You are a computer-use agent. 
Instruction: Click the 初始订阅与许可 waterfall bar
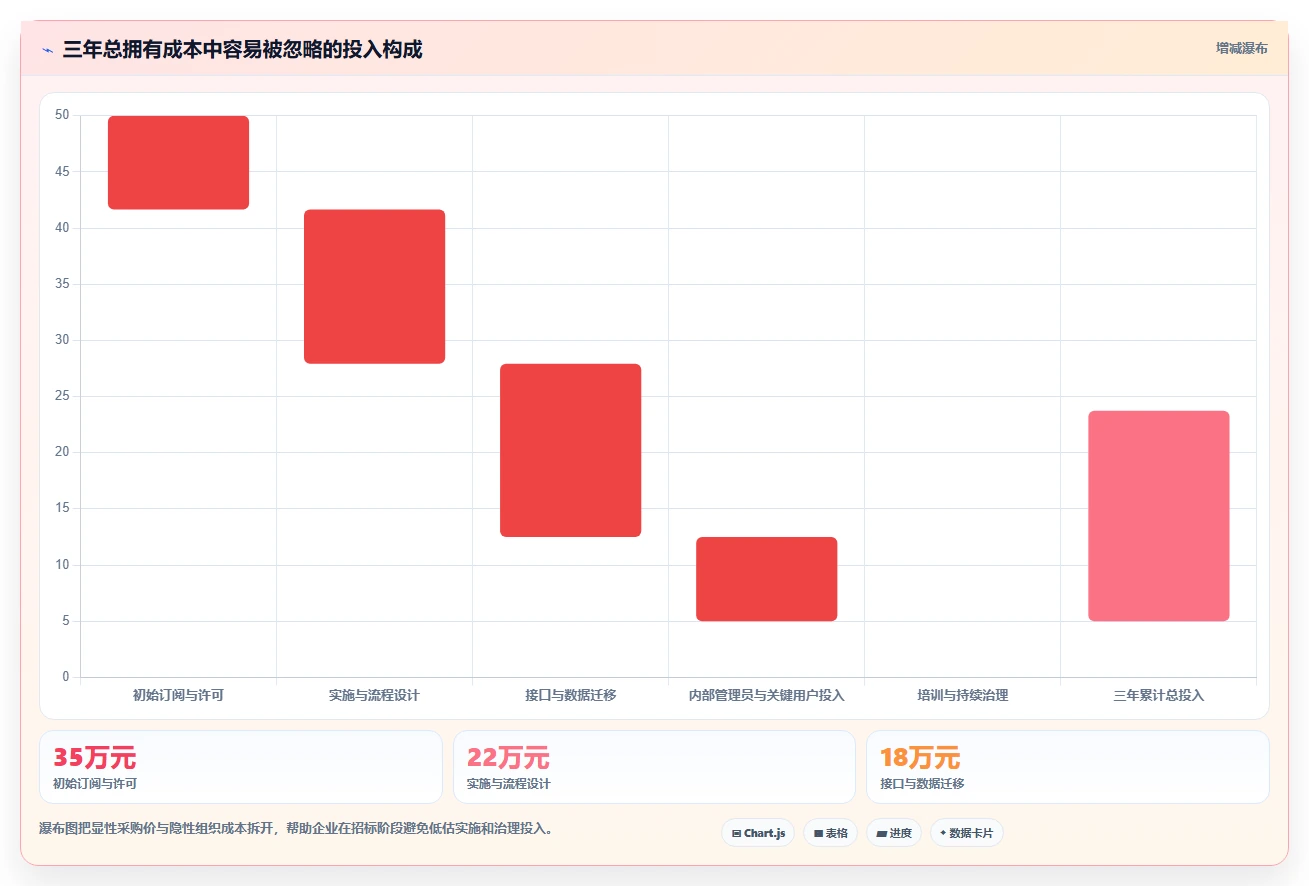[x=179, y=162]
